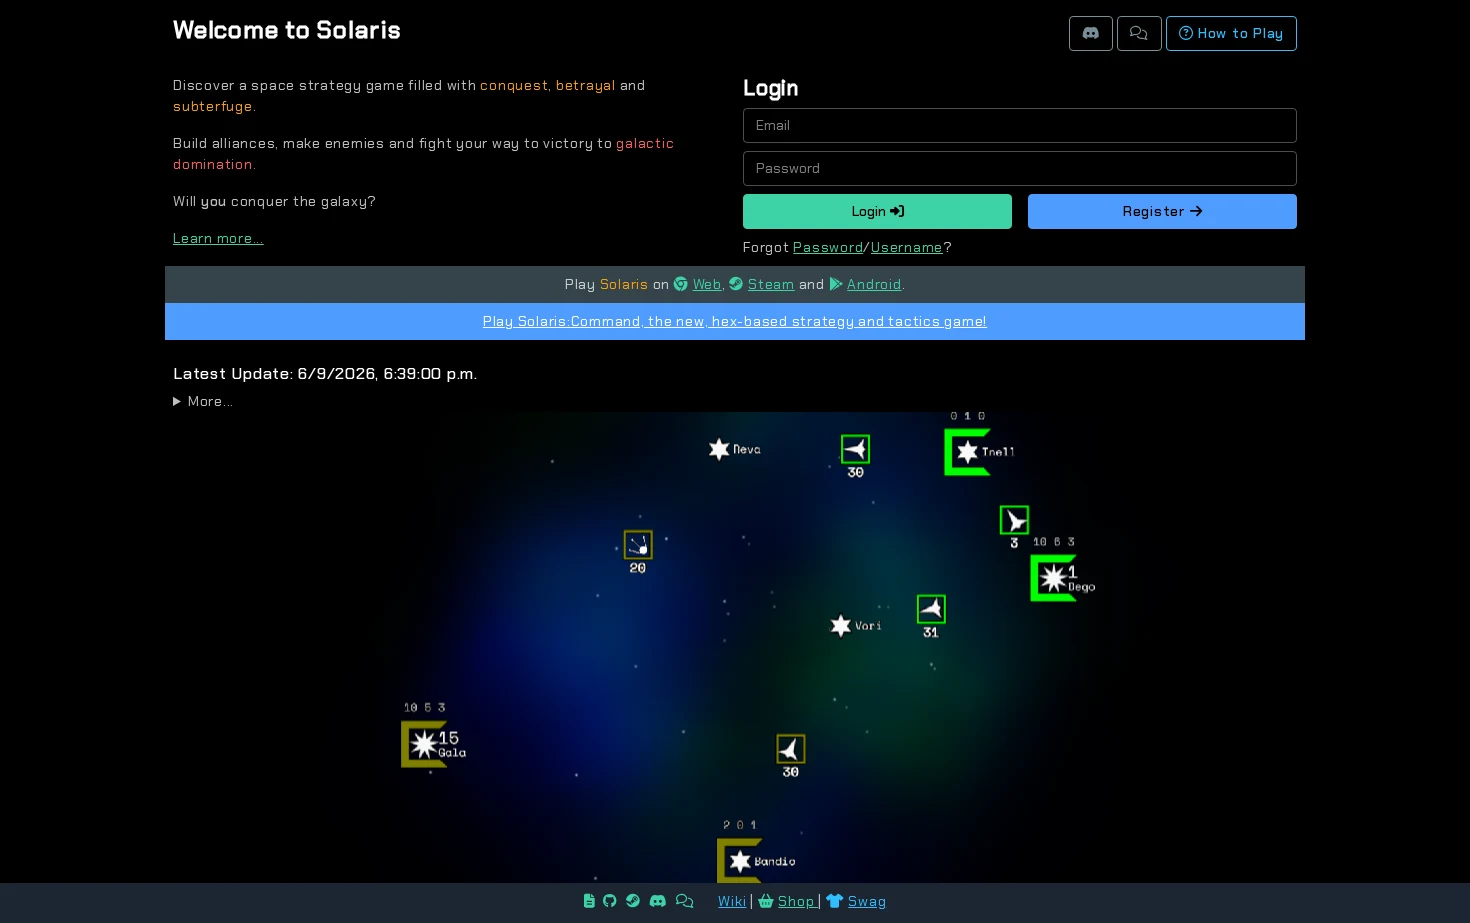Open the How to Play guide
This screenshot has width=1470, height=923.
(x=1231, y=33)
